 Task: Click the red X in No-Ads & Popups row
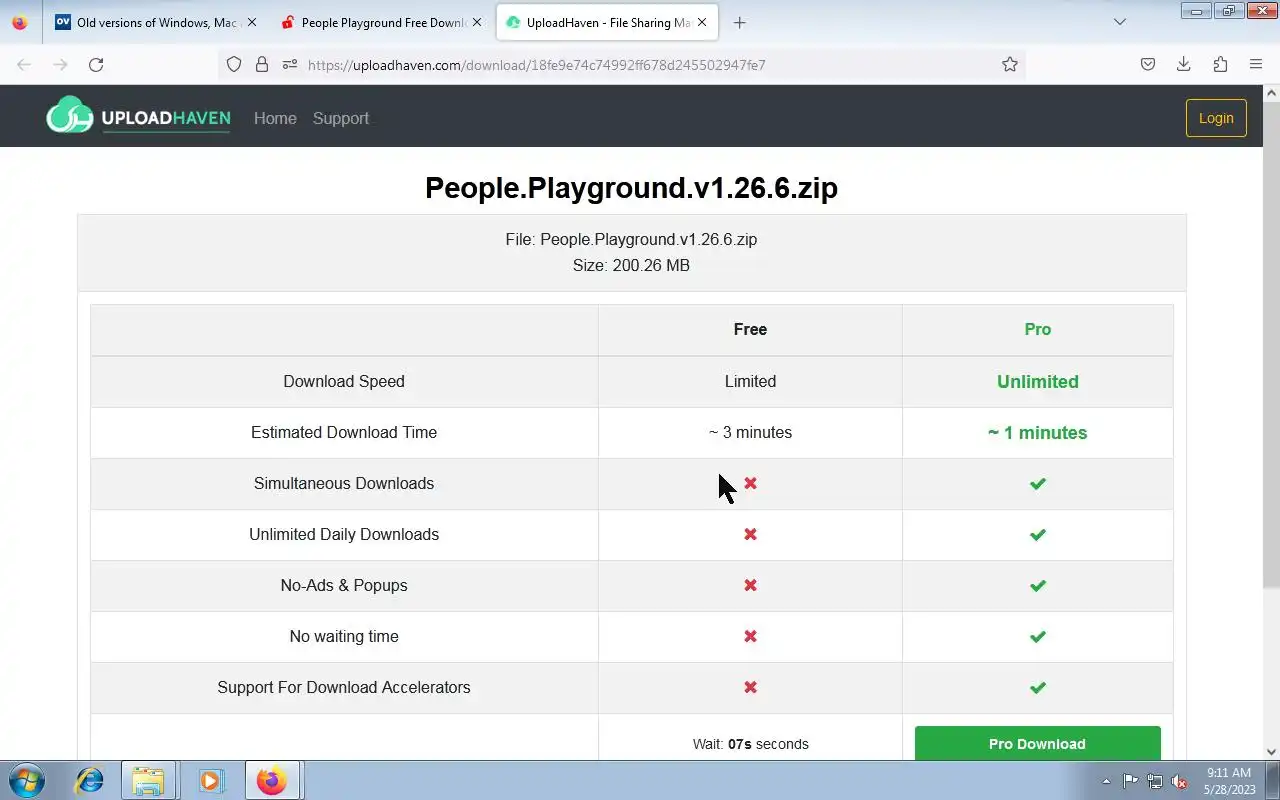pyautogui.click(x=750, y=585)
